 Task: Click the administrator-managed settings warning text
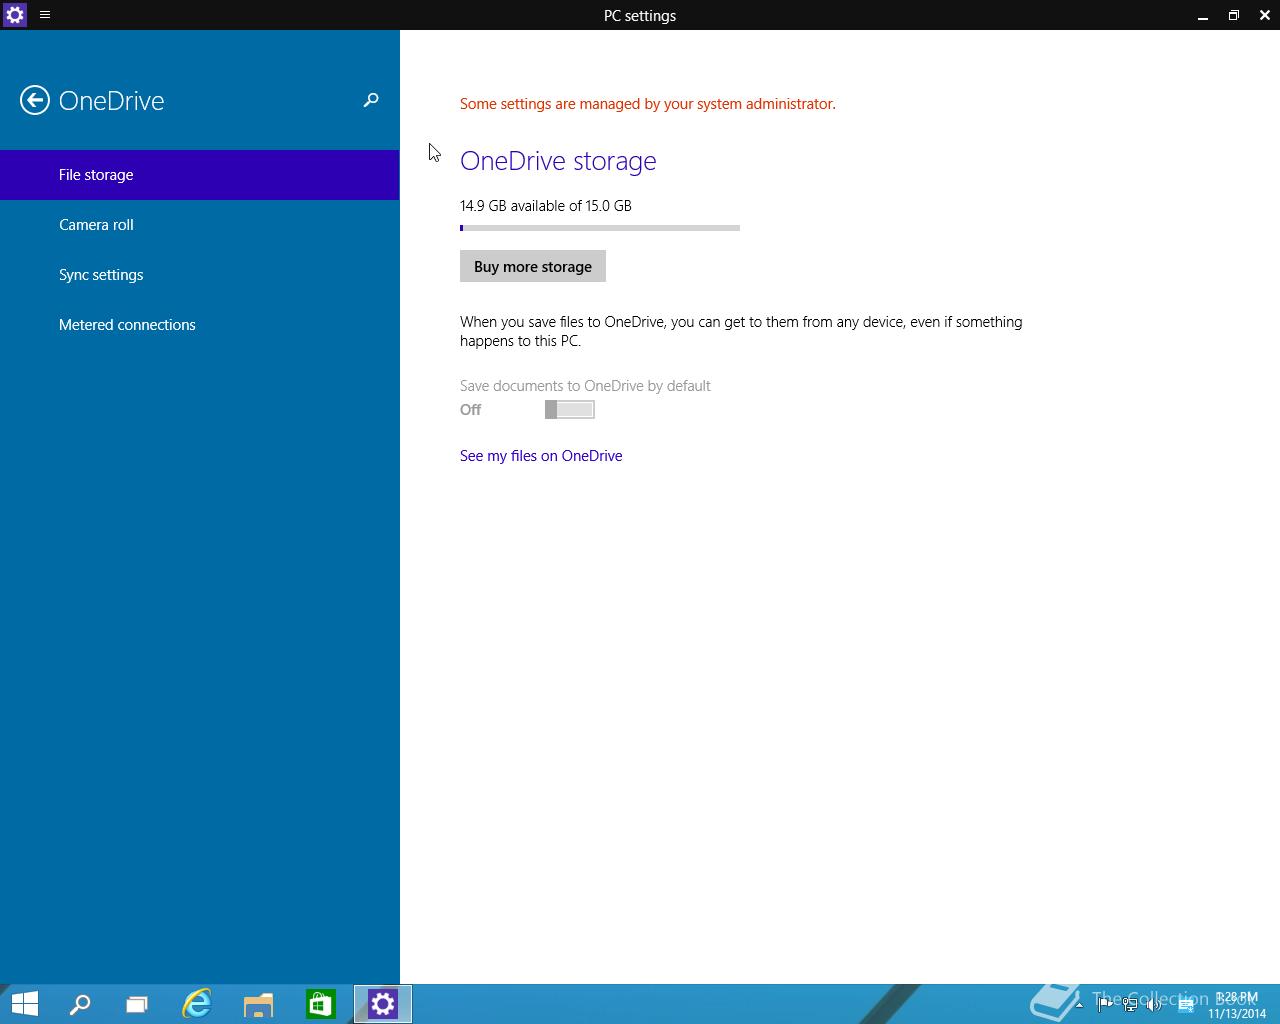coord(648,104)
